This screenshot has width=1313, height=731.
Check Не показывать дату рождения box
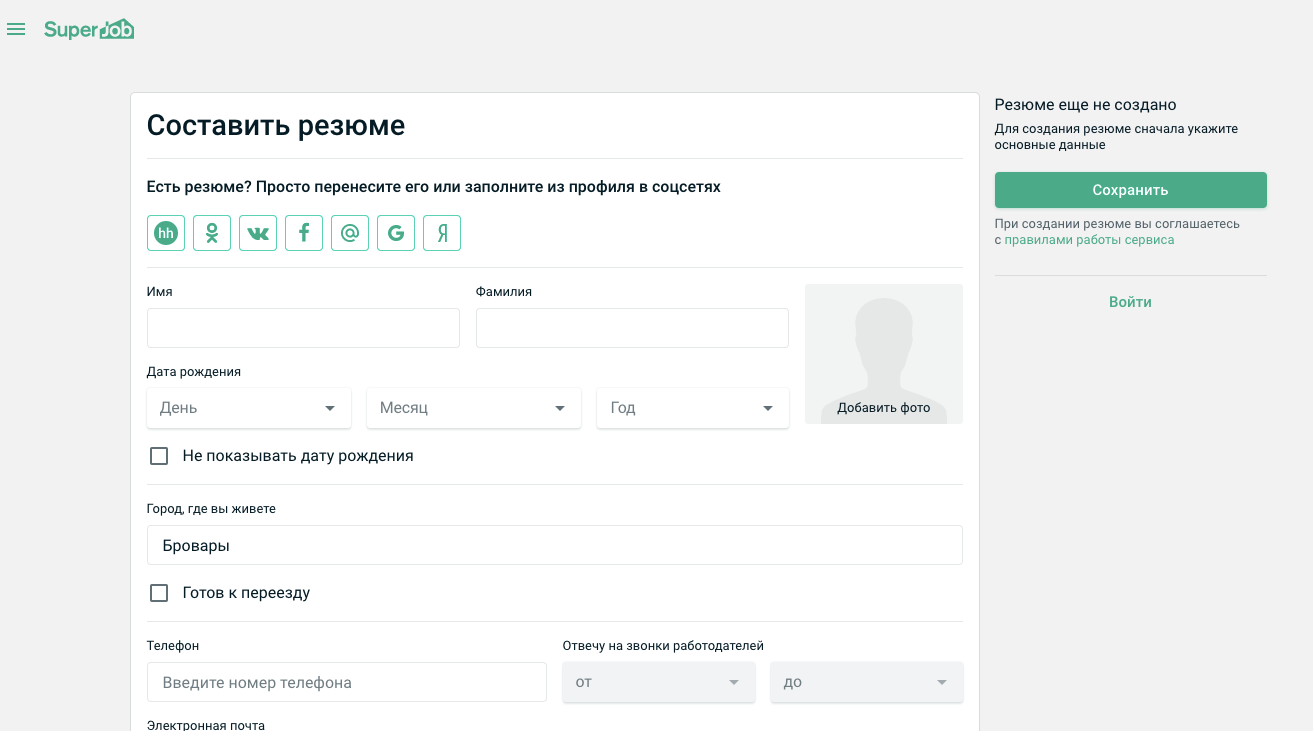click(159, 456)
